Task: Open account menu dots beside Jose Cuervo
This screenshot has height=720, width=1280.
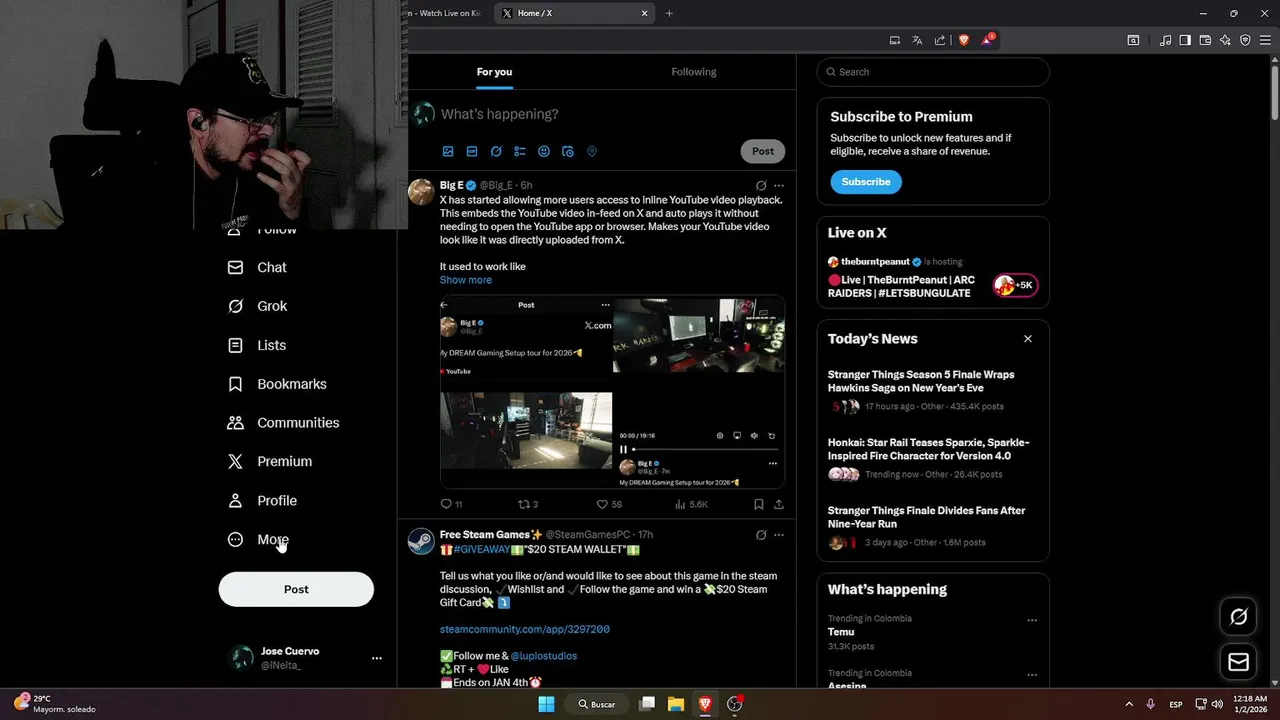Action: tap(377, 658)
